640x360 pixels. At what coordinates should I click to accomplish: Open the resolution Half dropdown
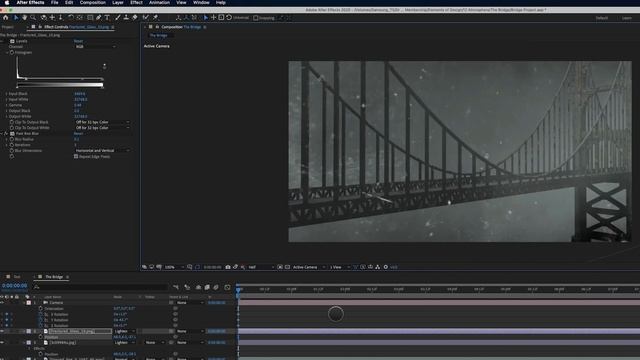tap(260, 267)
